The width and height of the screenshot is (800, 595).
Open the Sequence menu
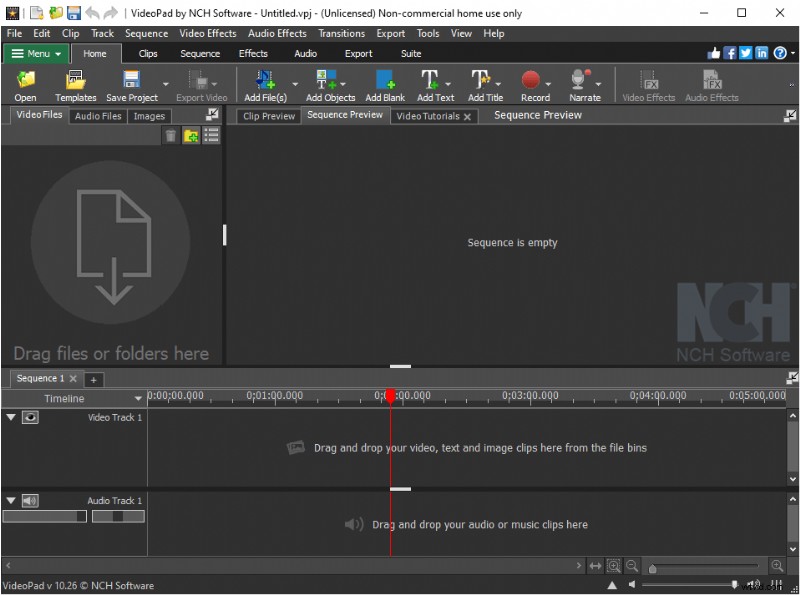(x=146, y=33)
